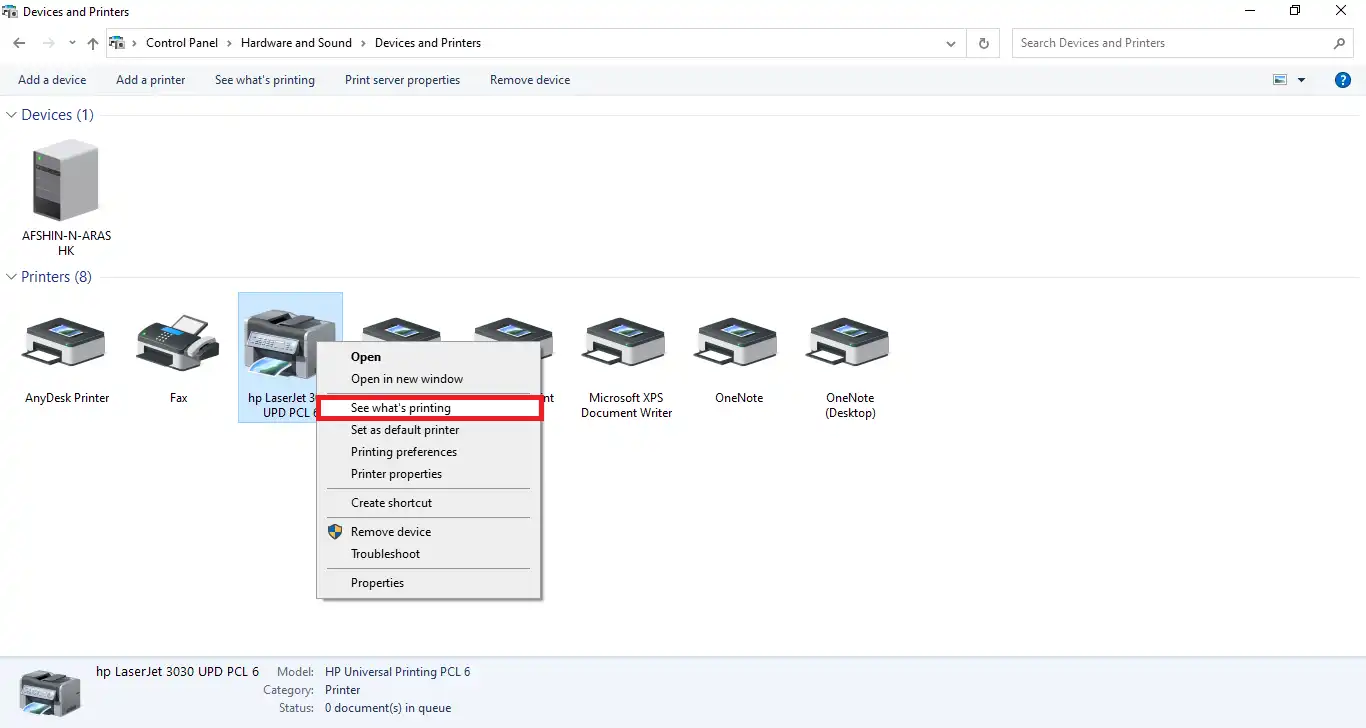Open the view options dropdown arrow
The height and width of the screenshot is (728, 1366).
(x=1301, y=80)
